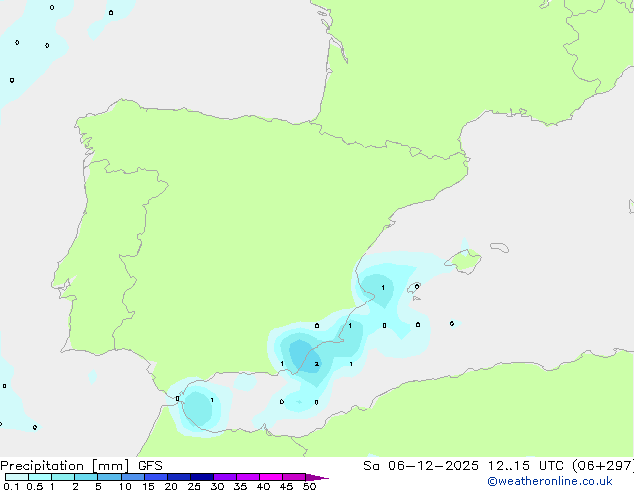Click the '10' legend scale label
The image size is (634, 490).
point(125,486)
